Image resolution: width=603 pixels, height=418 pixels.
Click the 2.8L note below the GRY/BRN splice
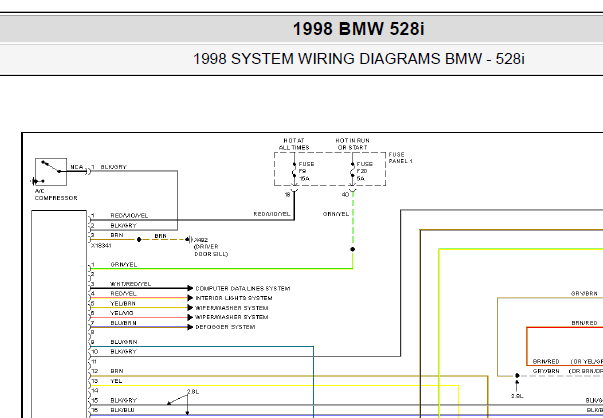(x=517, y=396)
